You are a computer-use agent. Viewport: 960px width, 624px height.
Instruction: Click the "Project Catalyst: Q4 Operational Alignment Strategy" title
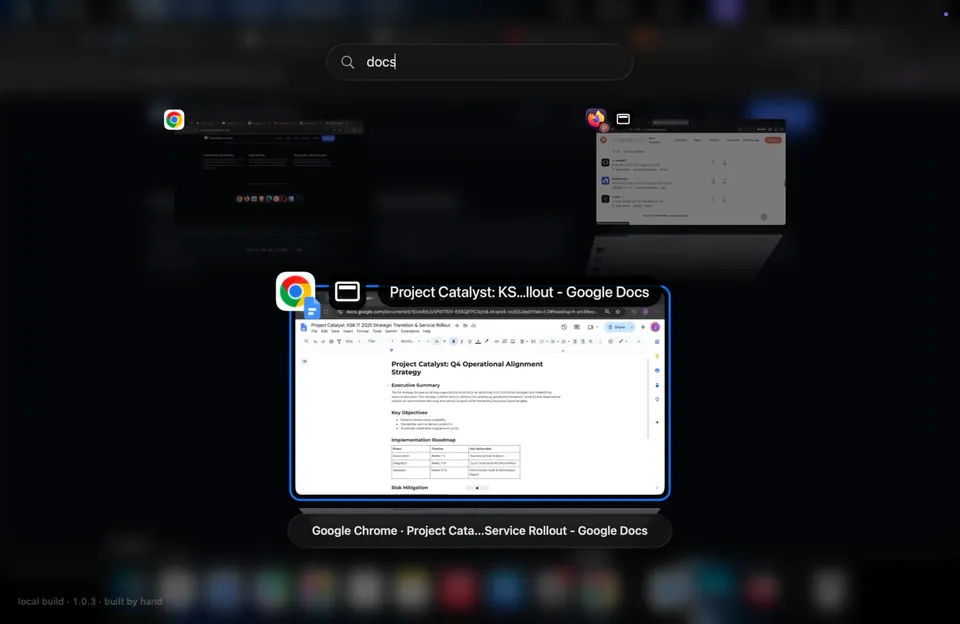click(467, 367)
